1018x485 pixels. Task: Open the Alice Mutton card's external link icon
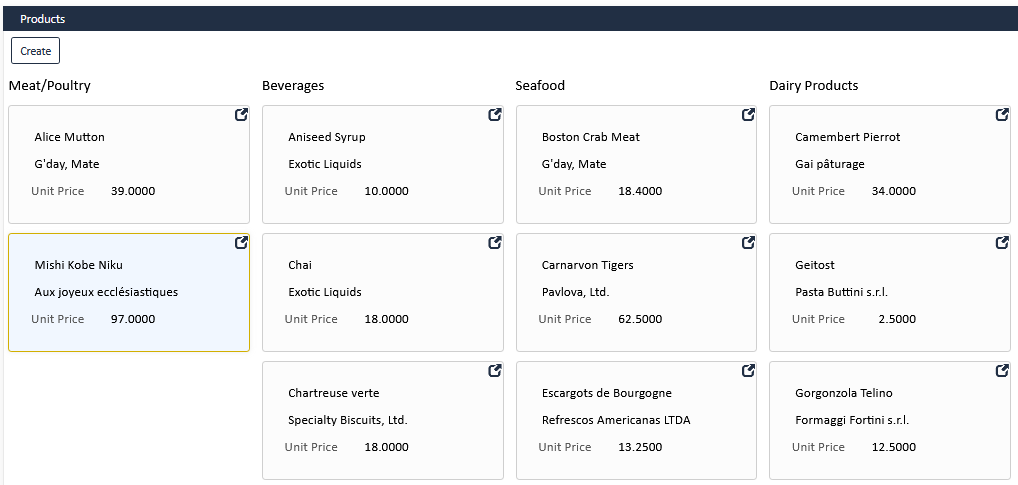(x=241, y=115)
